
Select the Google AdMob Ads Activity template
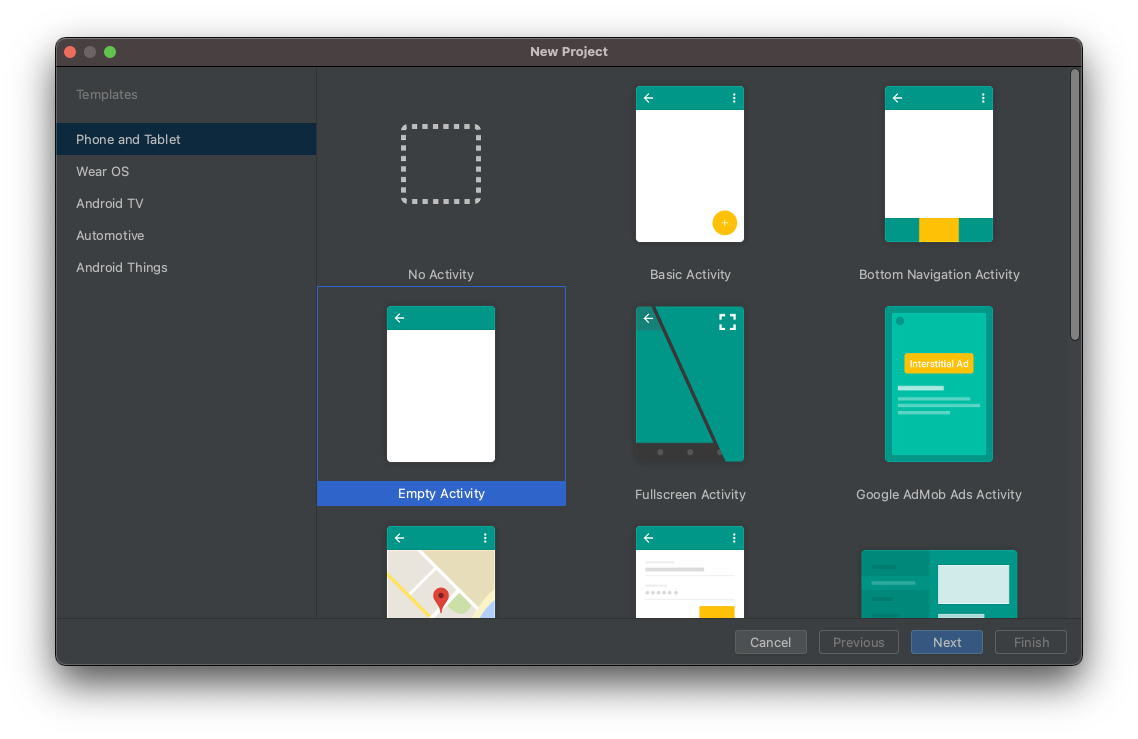pyautogui.click(x=938, y=384)
